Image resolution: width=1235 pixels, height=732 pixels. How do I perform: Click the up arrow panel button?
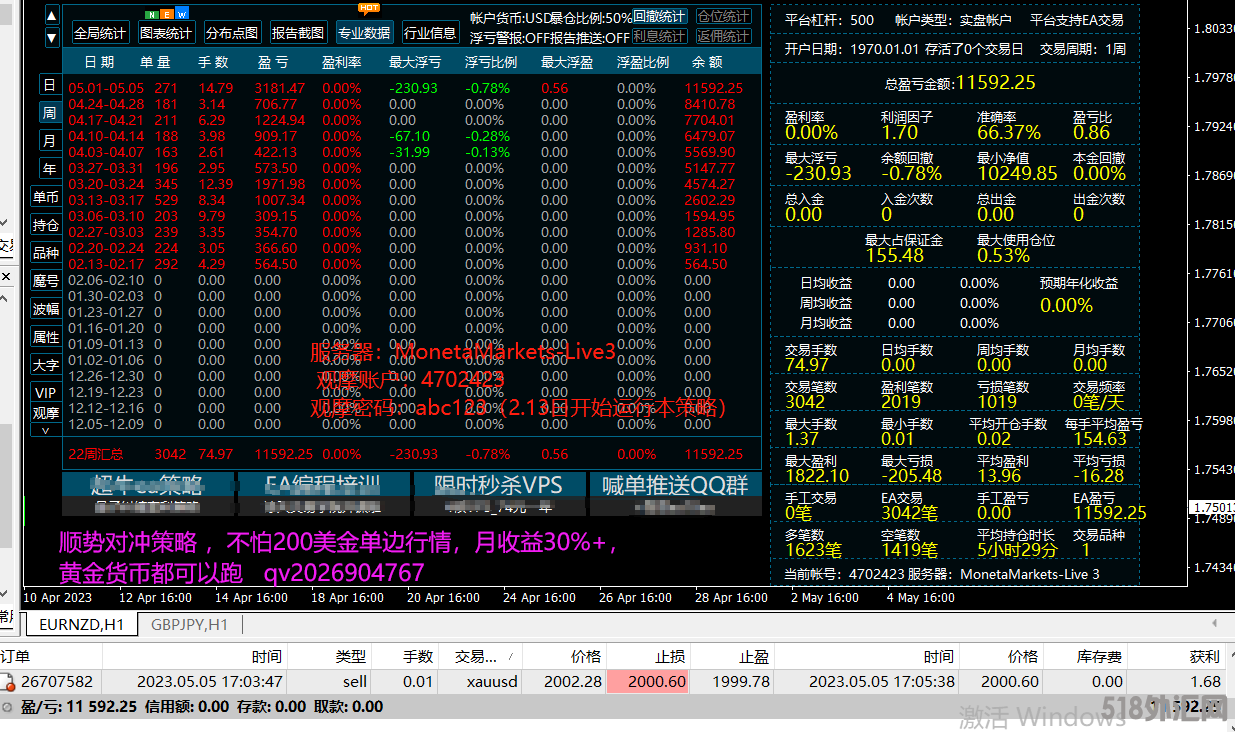point(52,18)
